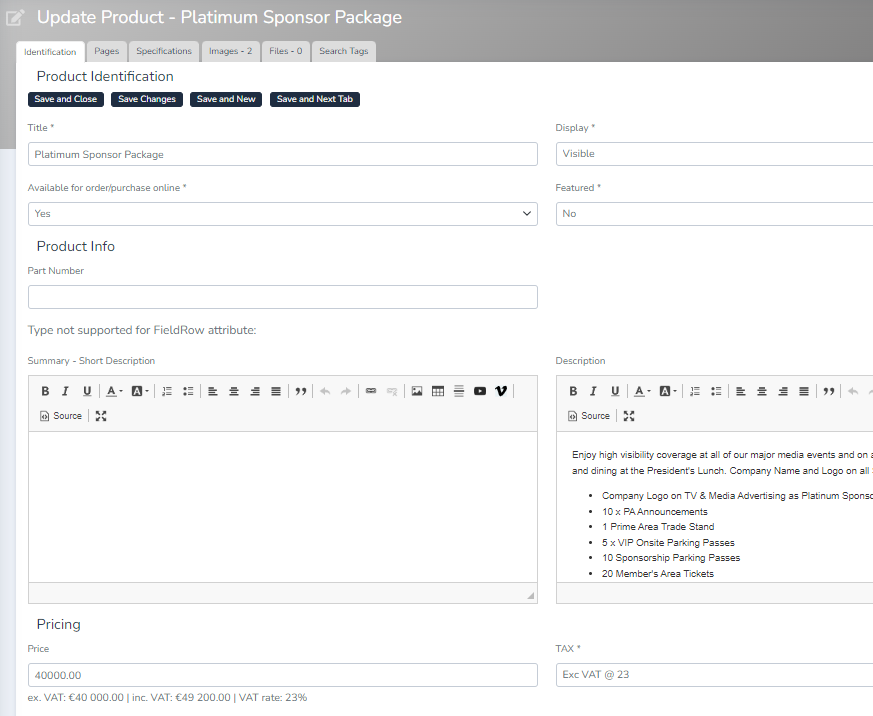
Task: Center align text in Description editor
Action: click(x=761, y=391)
